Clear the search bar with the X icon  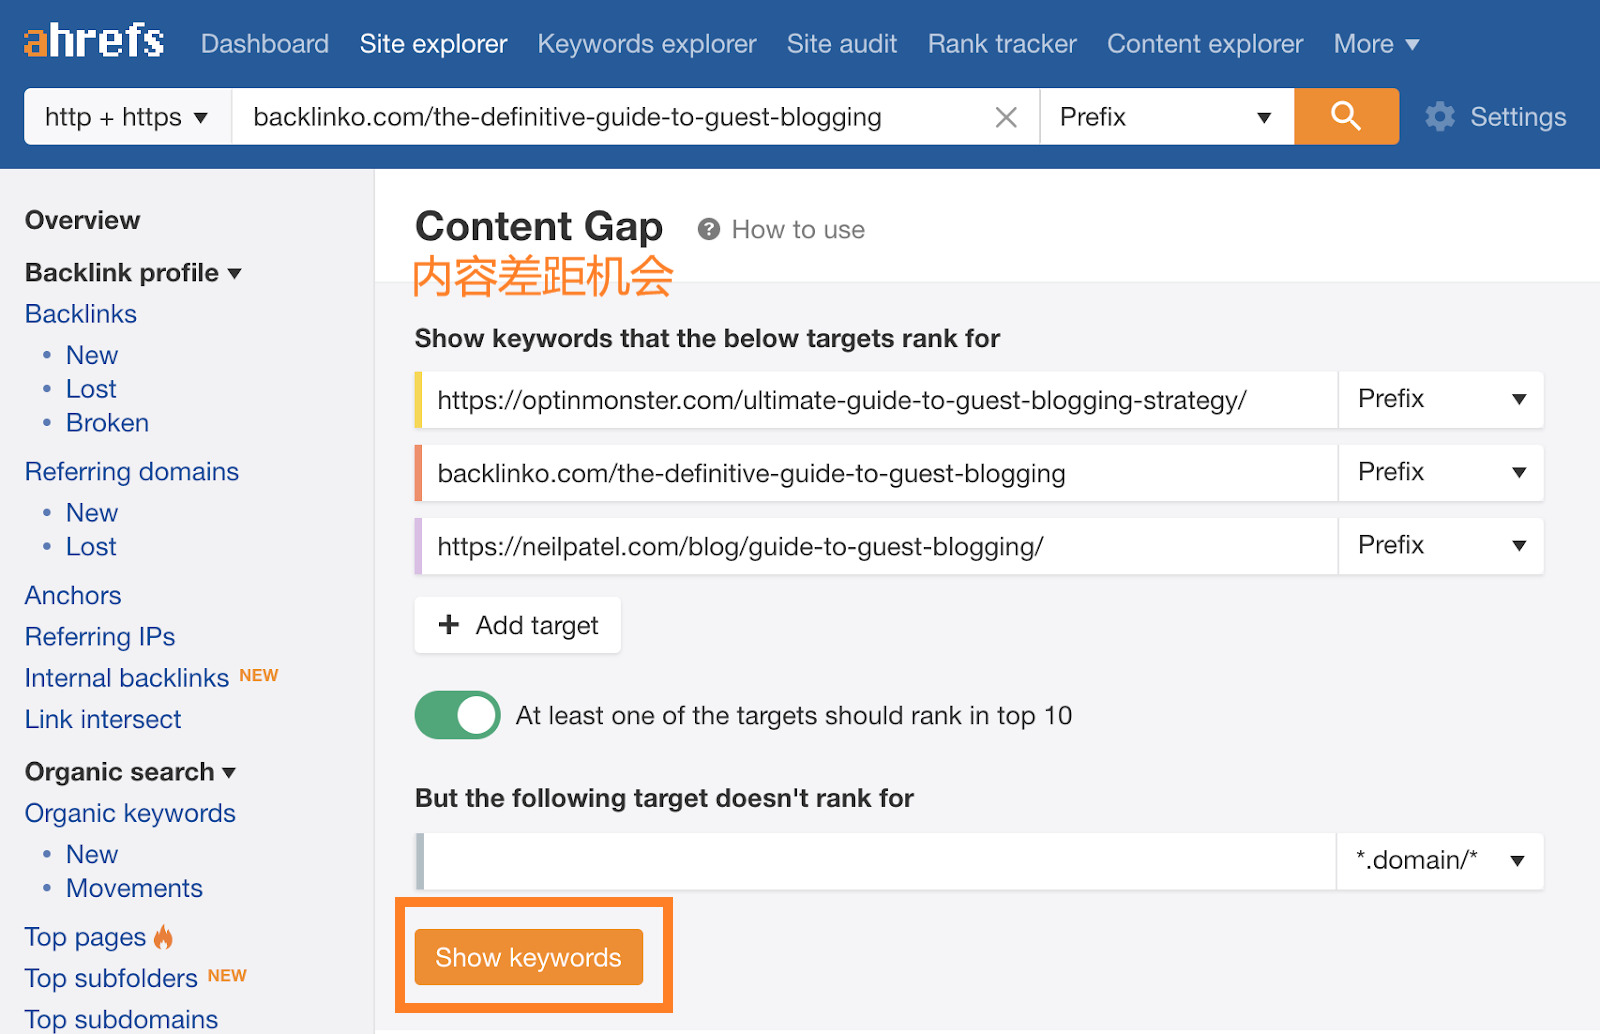(1005, 117)
